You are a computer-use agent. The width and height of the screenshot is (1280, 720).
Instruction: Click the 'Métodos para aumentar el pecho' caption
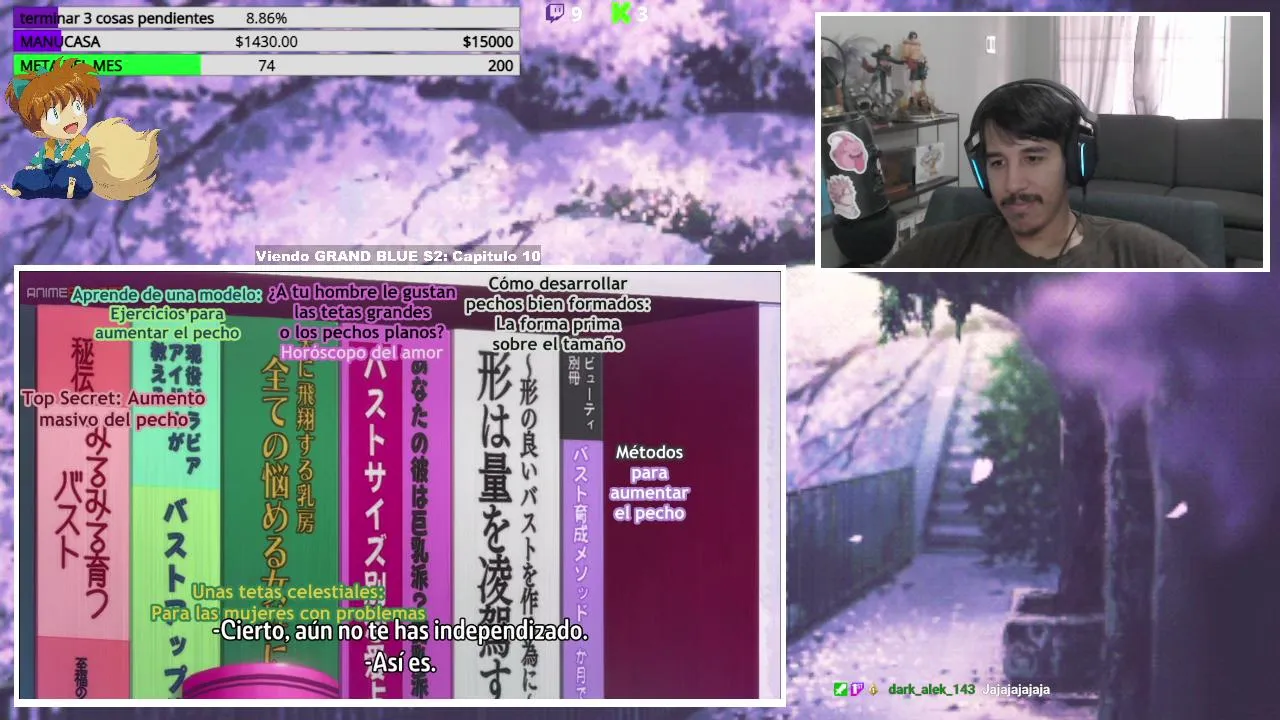pyautogui.click(x=649, y=483)
